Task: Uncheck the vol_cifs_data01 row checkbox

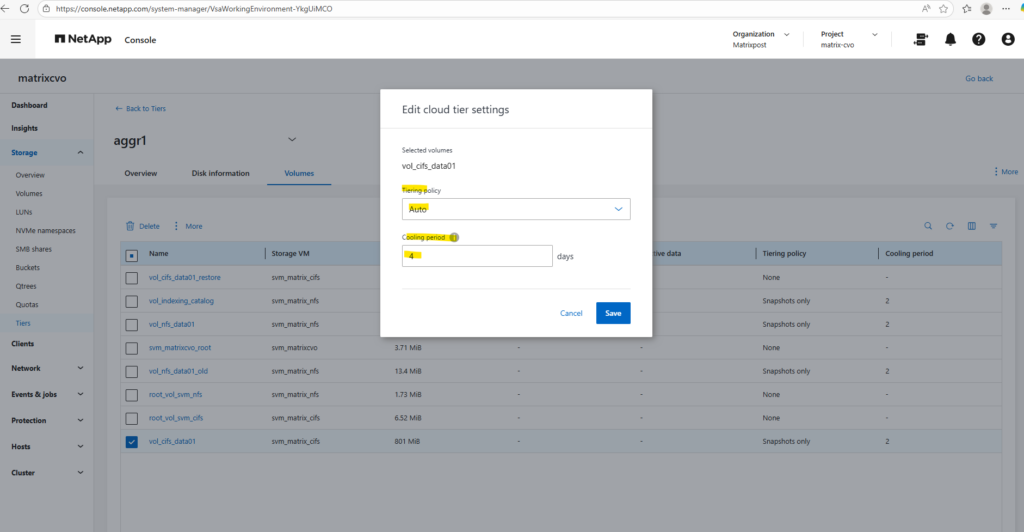Action: click(x=132, y=441)
